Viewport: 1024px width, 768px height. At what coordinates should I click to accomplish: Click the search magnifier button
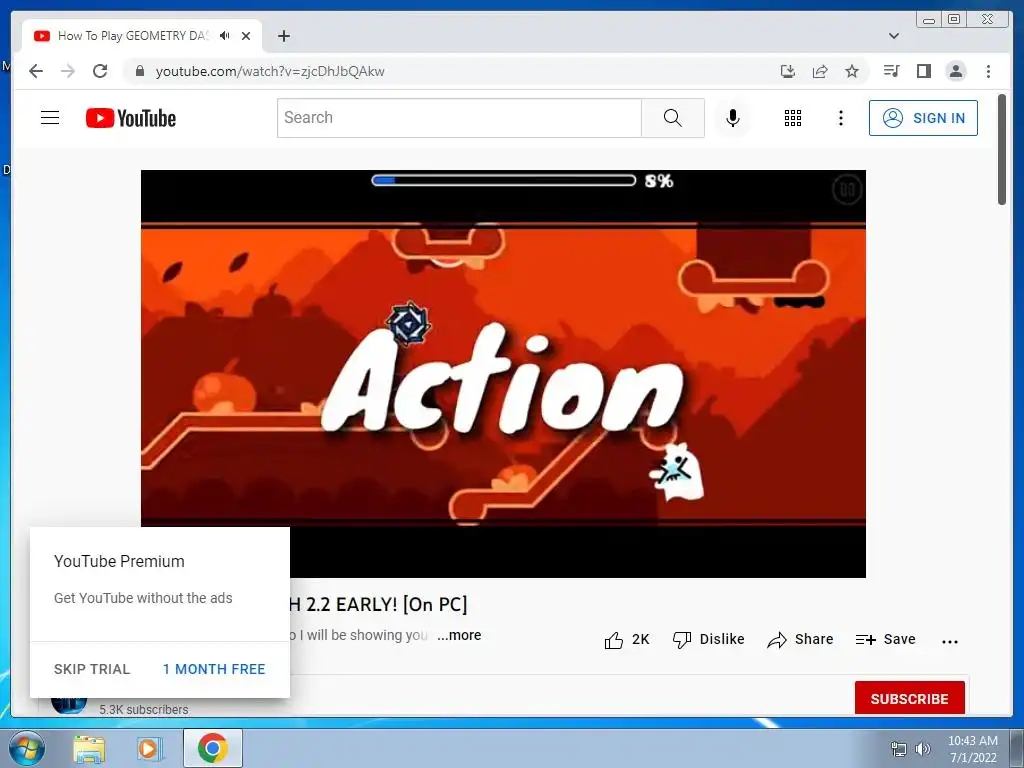673,118
